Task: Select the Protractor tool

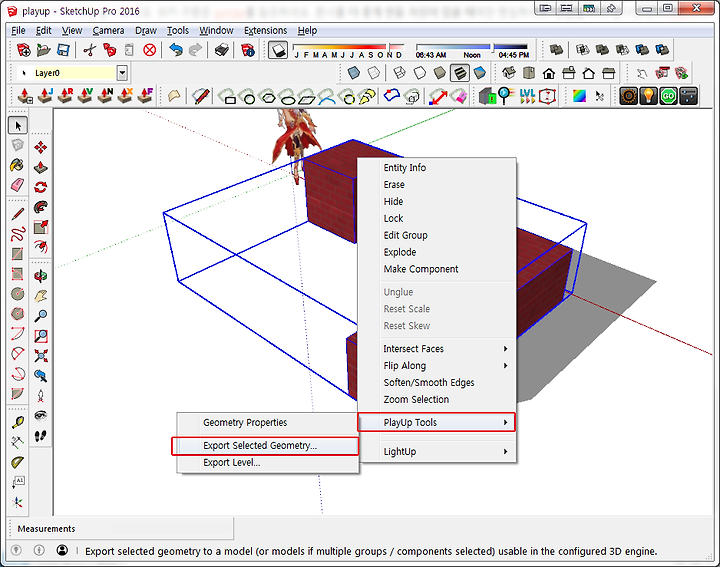Action: point(17,462)
